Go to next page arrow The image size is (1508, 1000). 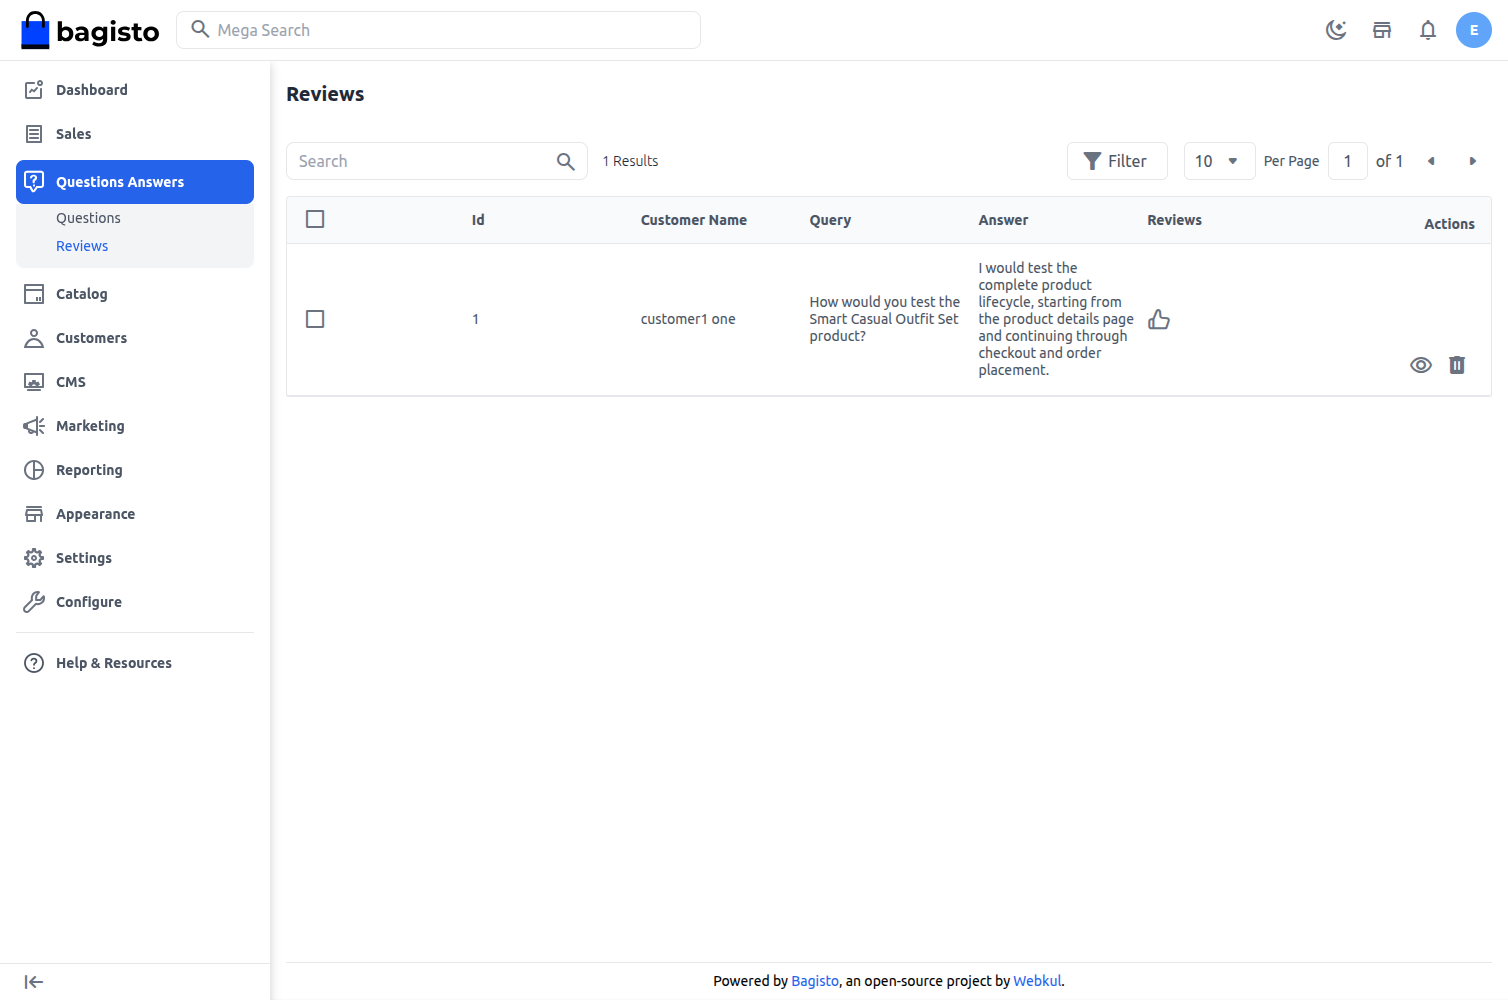point(1472,161)
